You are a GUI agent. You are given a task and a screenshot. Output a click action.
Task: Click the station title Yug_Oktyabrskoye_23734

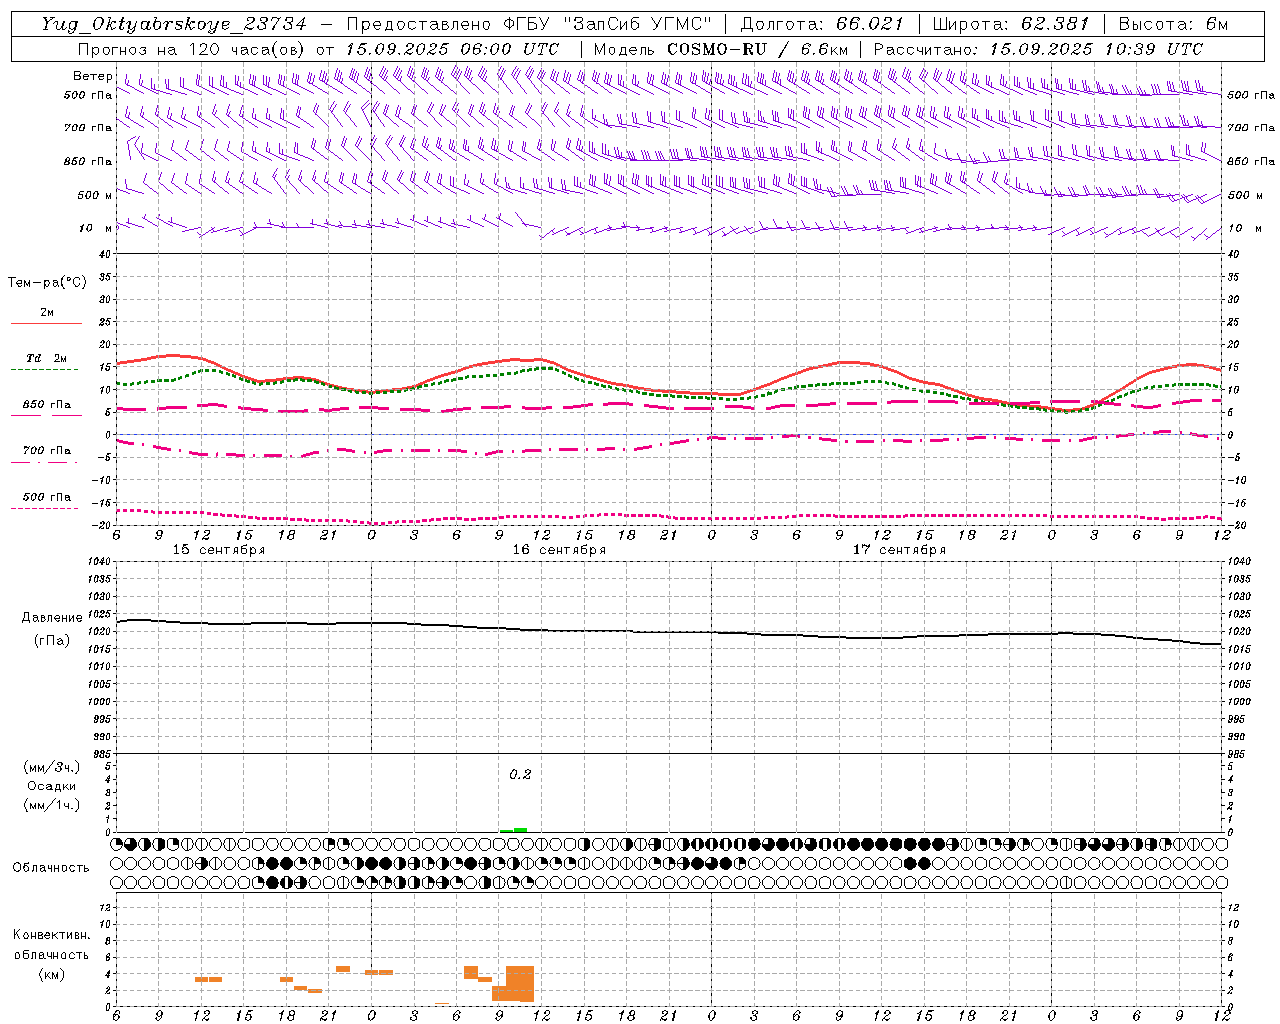[174, 24]
